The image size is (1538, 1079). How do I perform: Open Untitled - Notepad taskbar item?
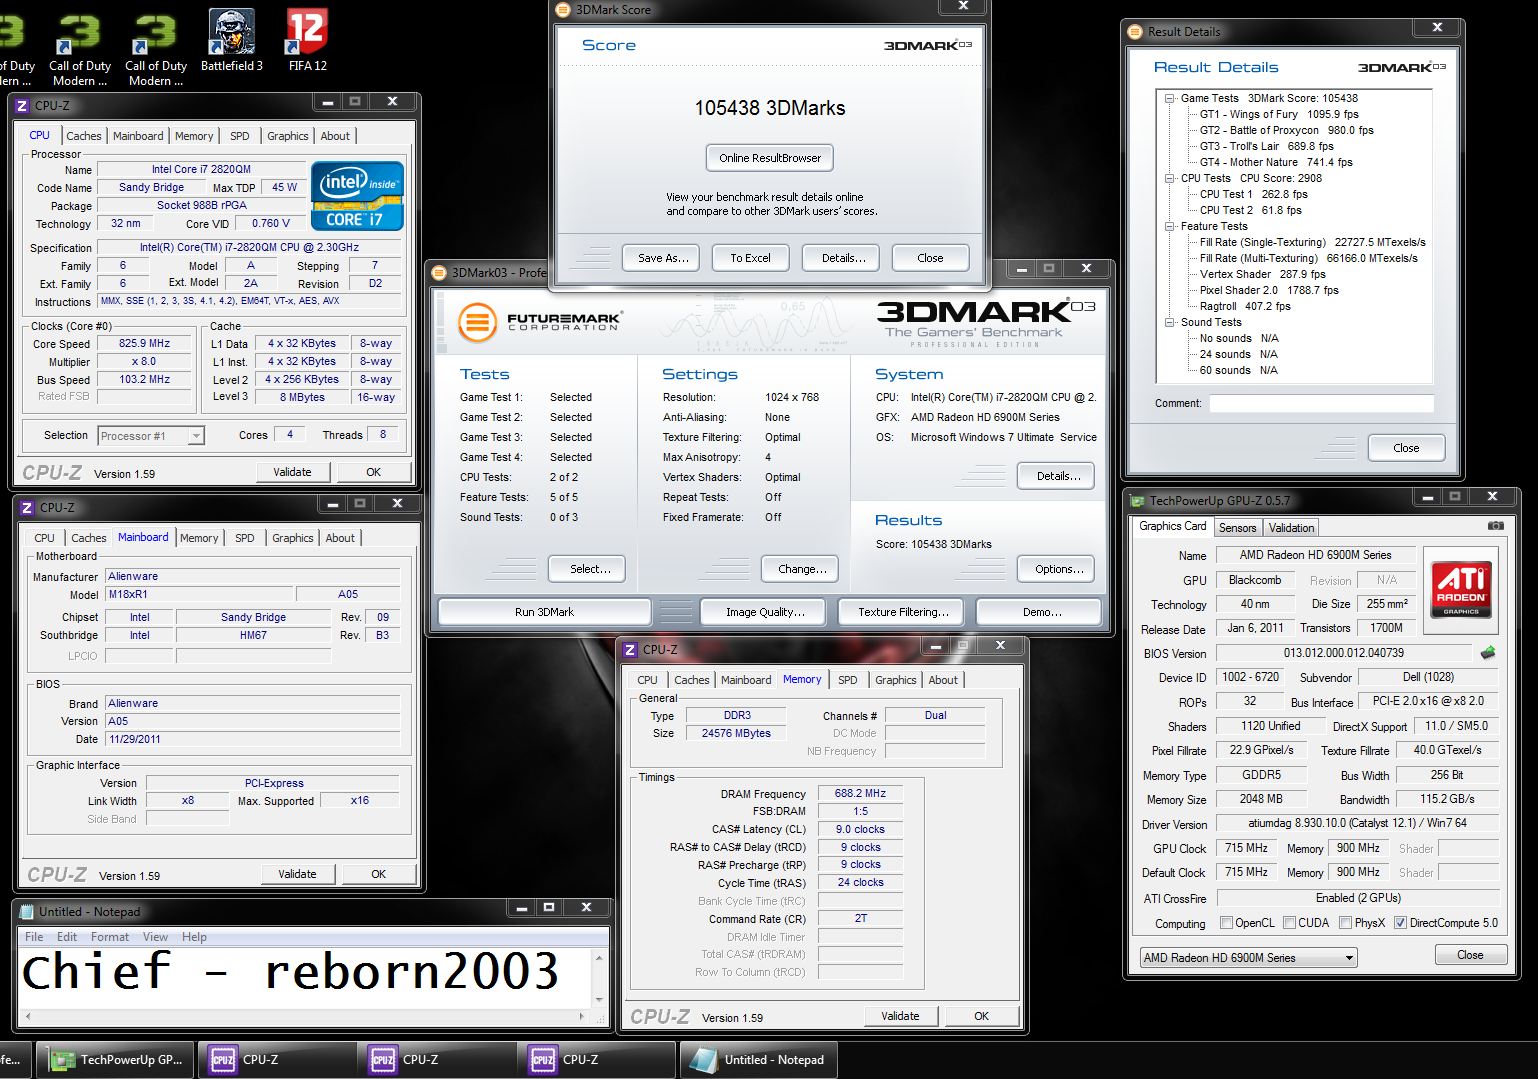(x=759, y=1060)
